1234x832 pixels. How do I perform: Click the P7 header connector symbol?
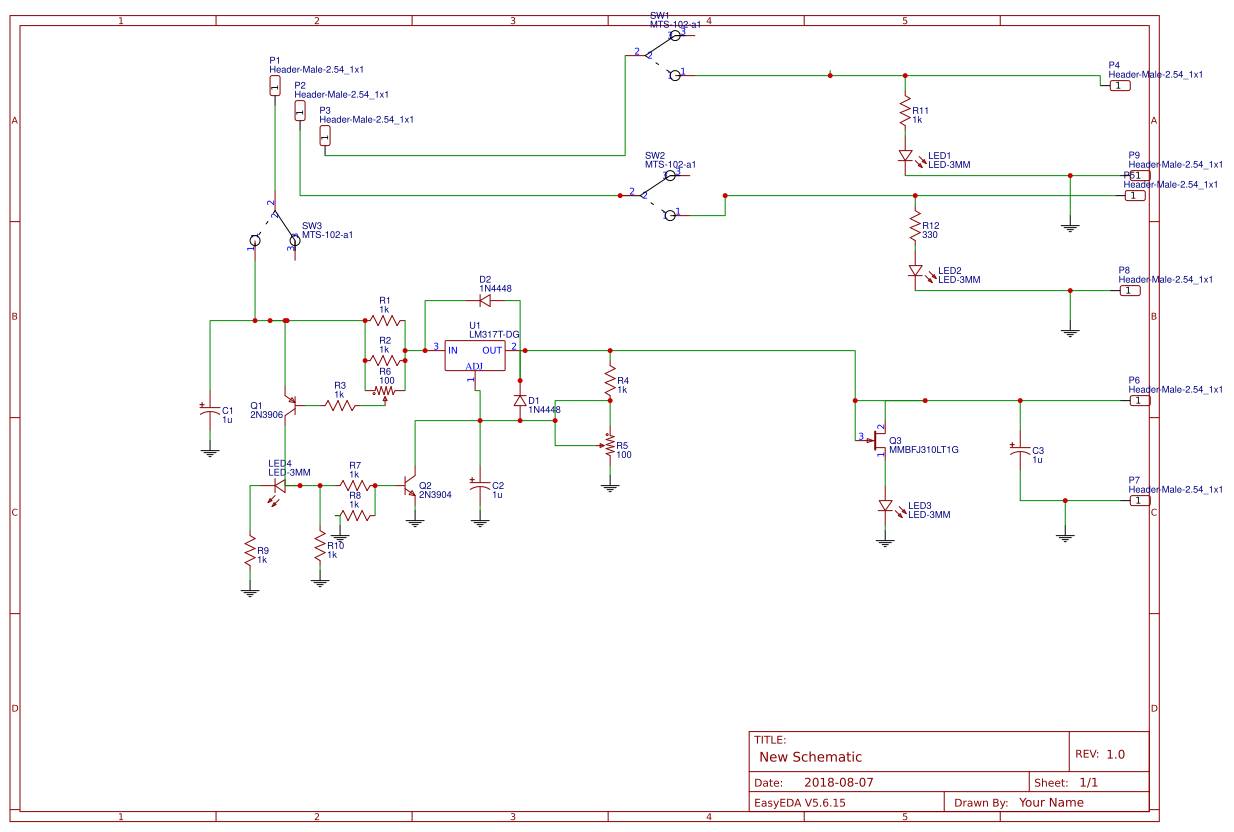click(x=1140, y=501)
